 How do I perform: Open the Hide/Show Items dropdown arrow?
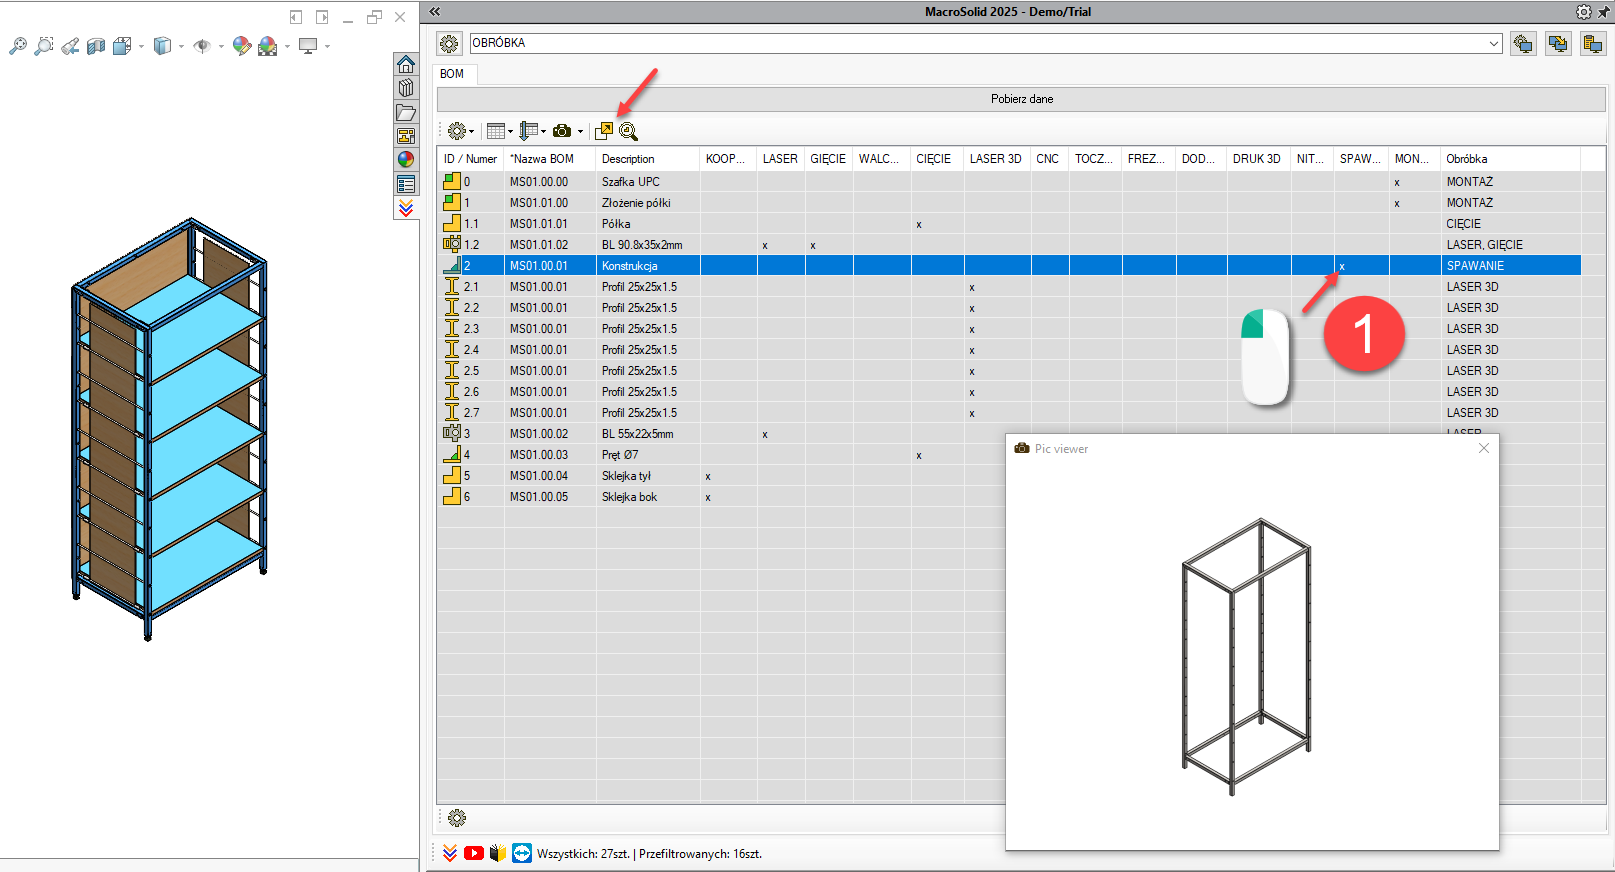[x=221, y=46]
